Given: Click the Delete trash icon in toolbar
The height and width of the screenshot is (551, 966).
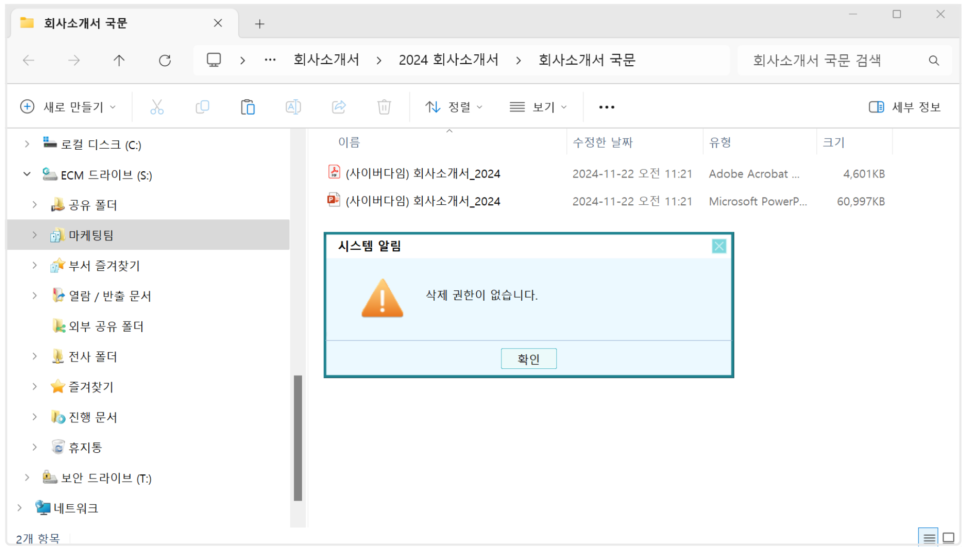Looking at the screenshot, I should point(384,107).
